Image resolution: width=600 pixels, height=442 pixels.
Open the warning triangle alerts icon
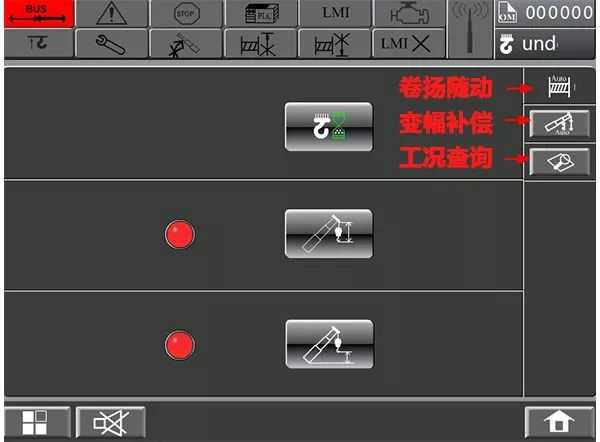pos(111,13)
